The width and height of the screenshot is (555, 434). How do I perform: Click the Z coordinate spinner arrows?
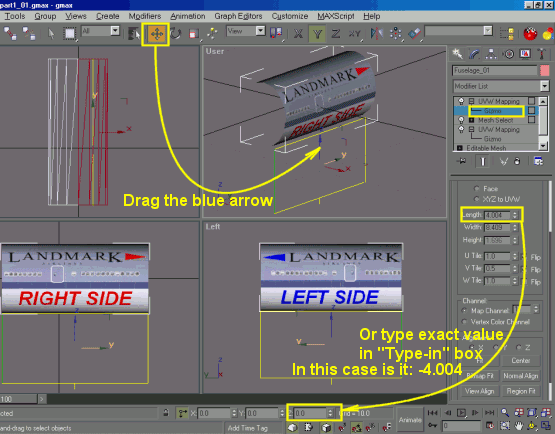click(x=330, y=413)
